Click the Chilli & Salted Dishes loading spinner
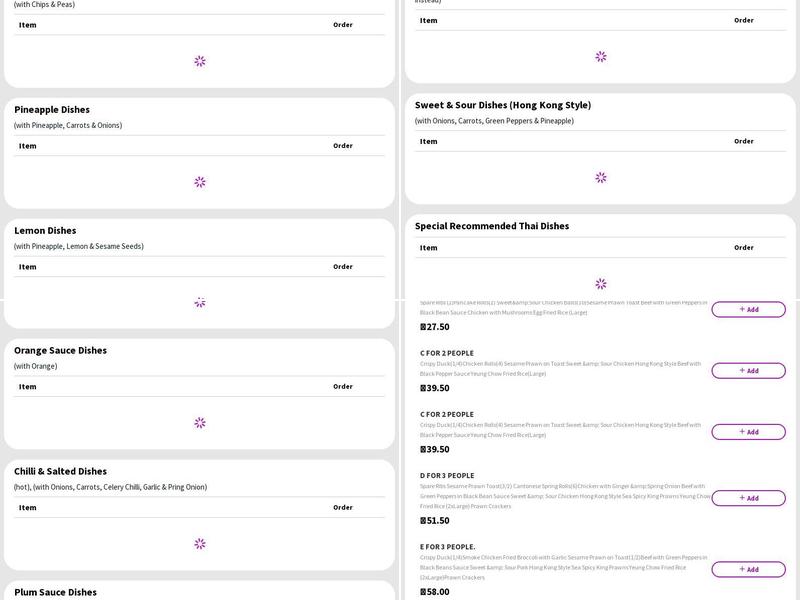This screenshot has height=600, width=800. coord(200,544)
